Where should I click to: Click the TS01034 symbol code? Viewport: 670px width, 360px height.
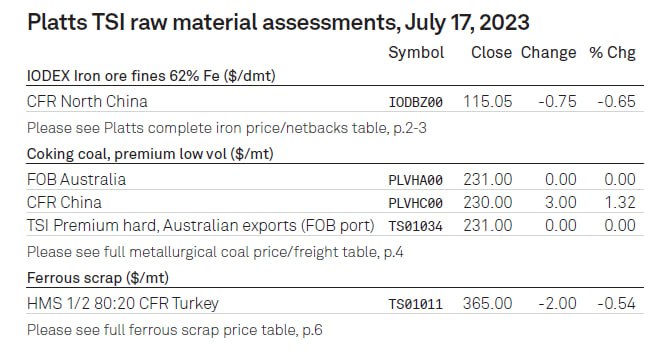coord(415,226)
